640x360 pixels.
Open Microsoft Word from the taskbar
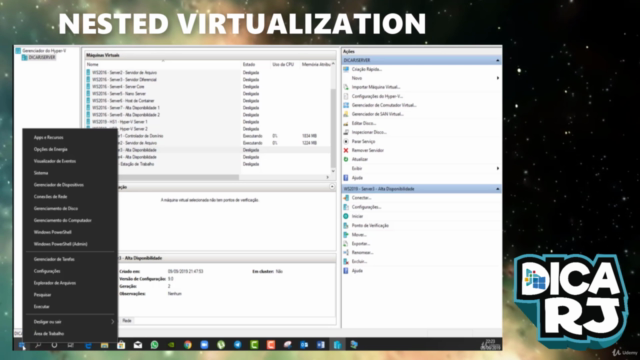tap(321, 345)
